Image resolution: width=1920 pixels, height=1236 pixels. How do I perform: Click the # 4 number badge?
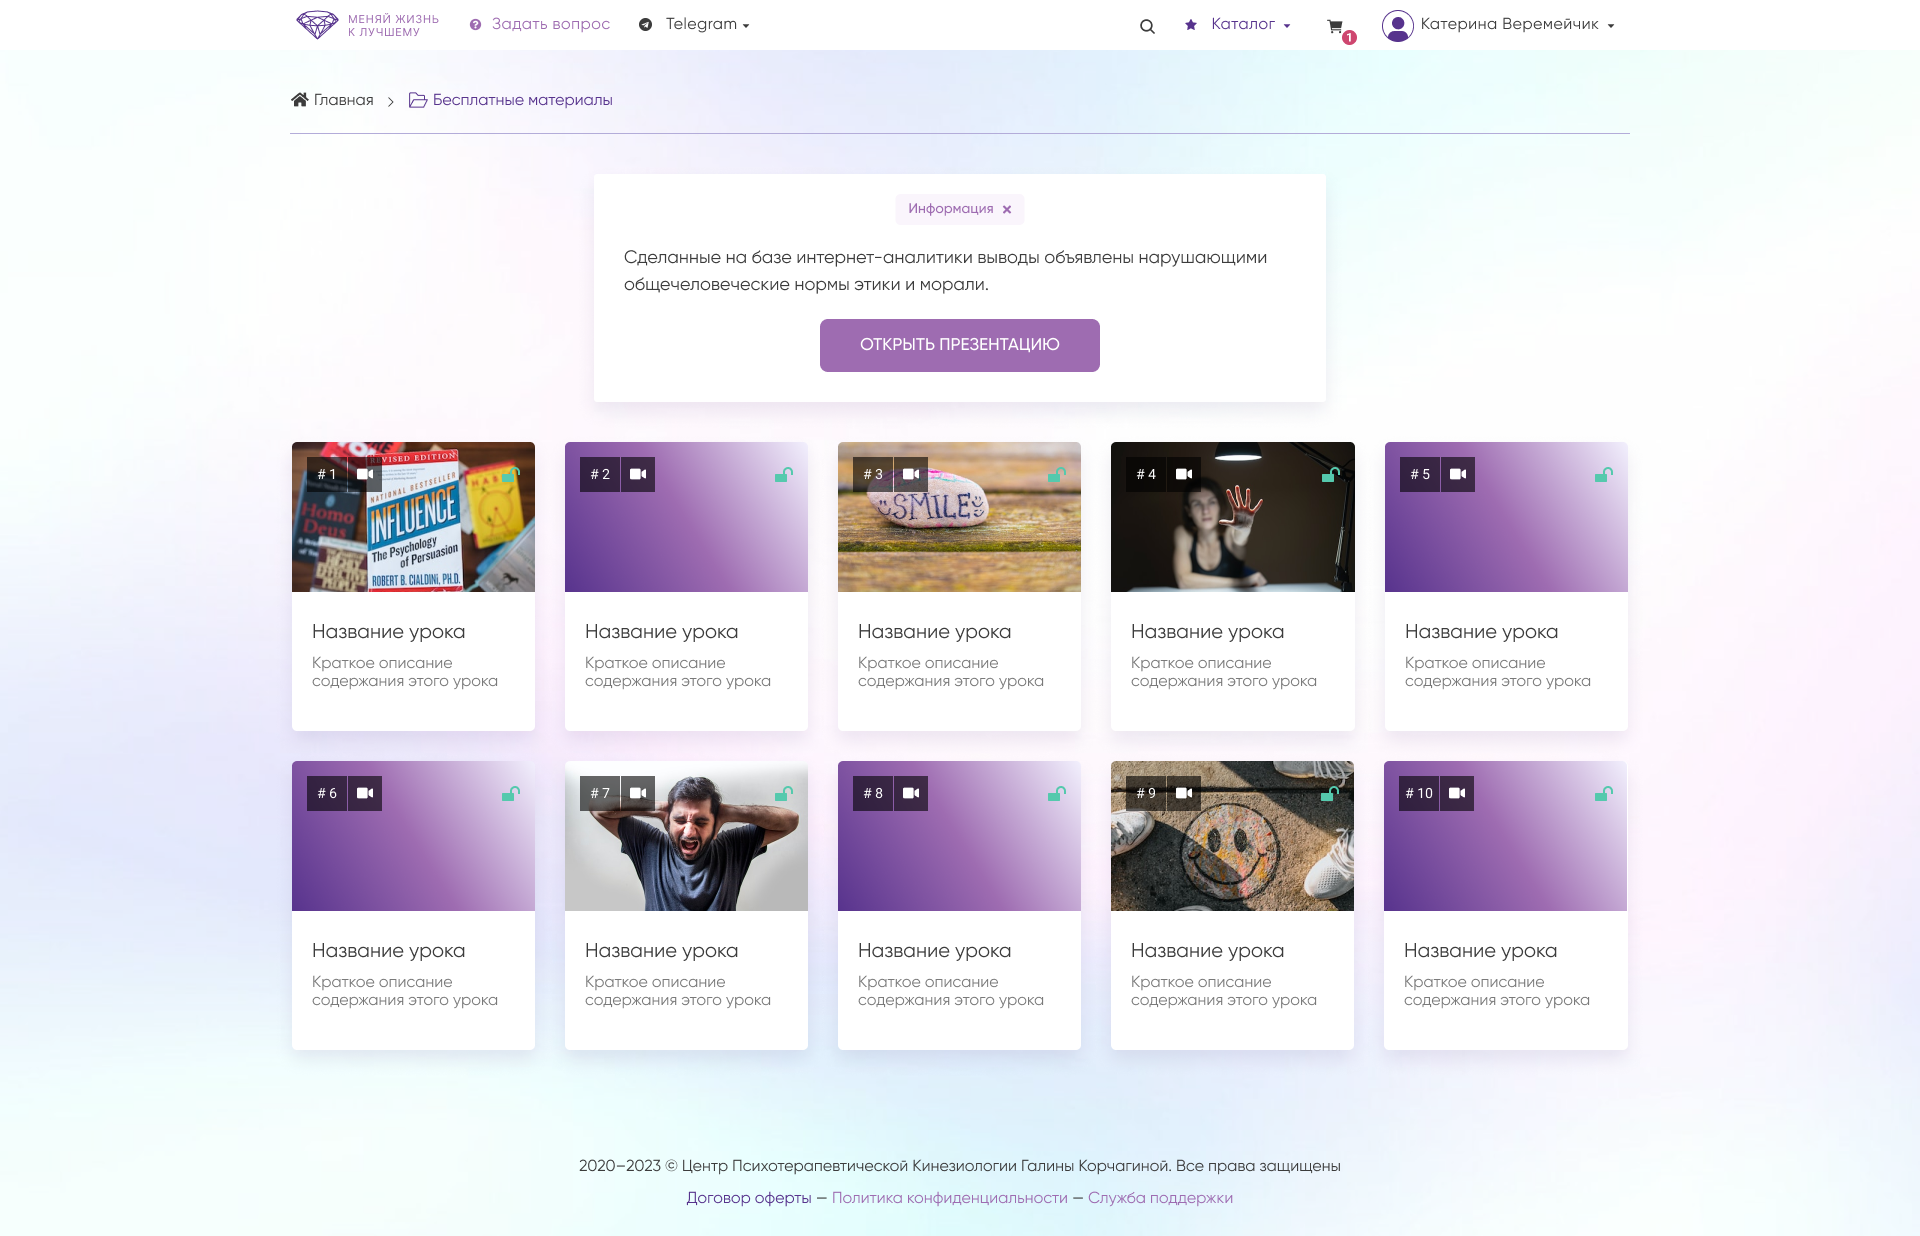1146,474
